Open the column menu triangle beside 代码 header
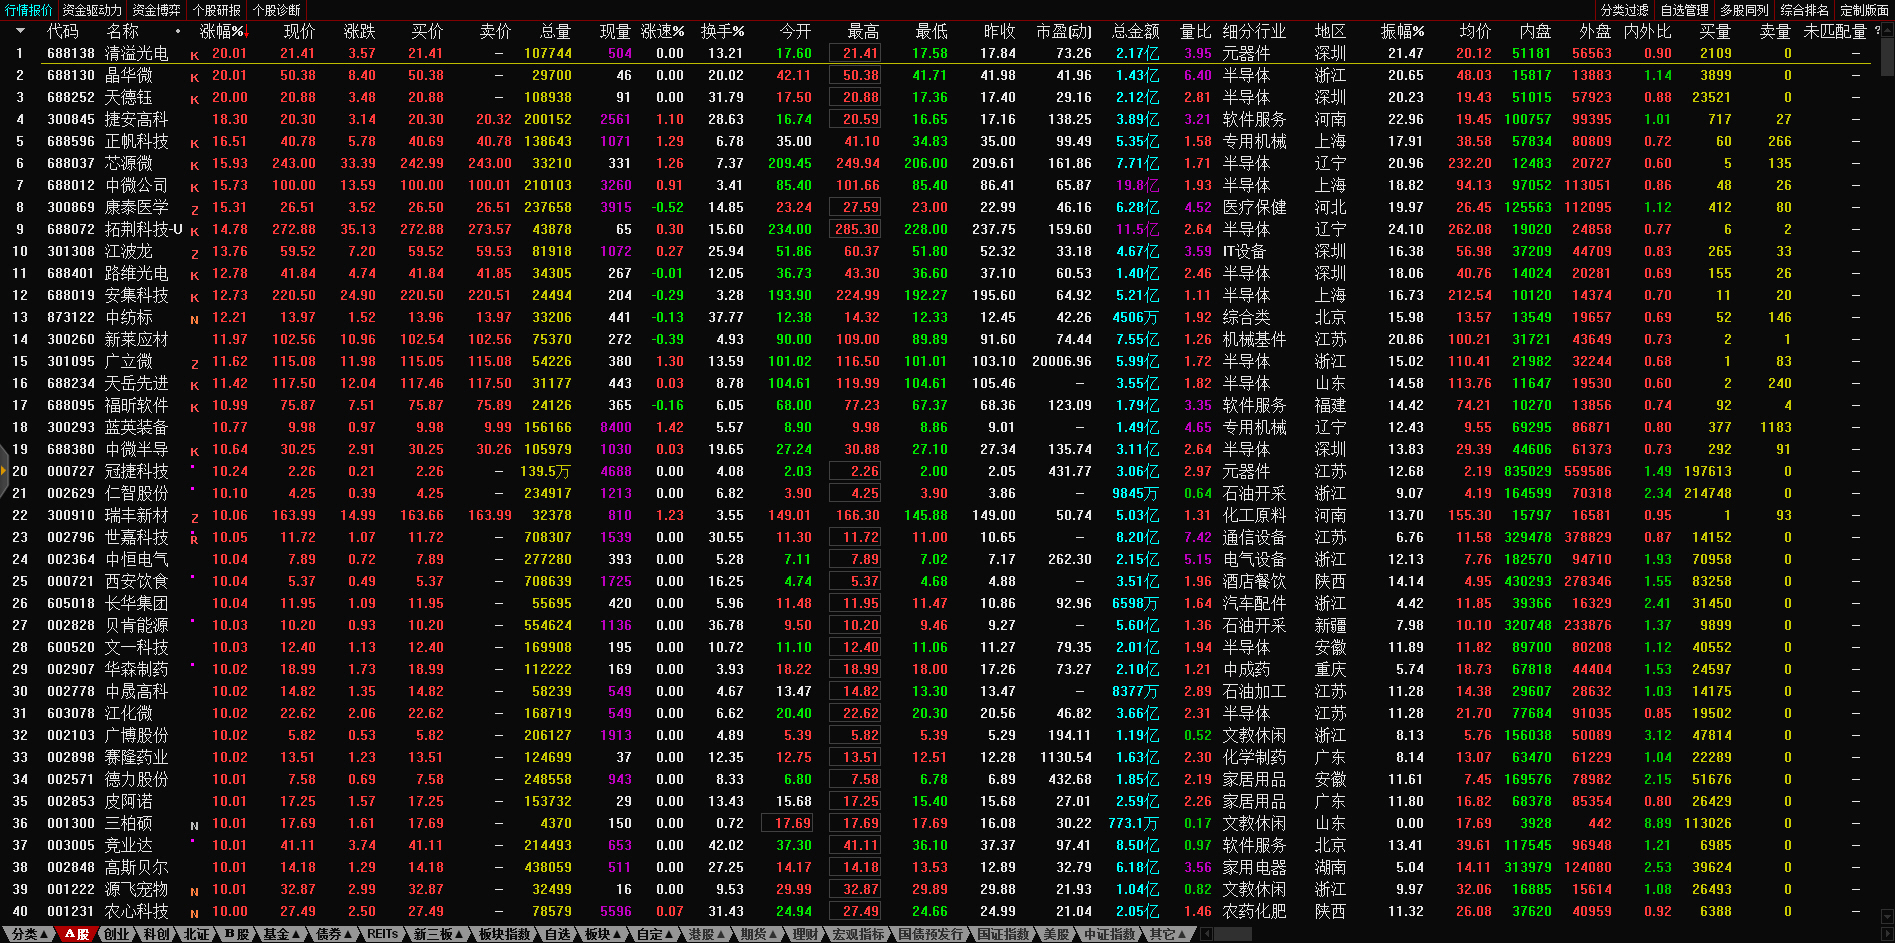 coord(19,32)
